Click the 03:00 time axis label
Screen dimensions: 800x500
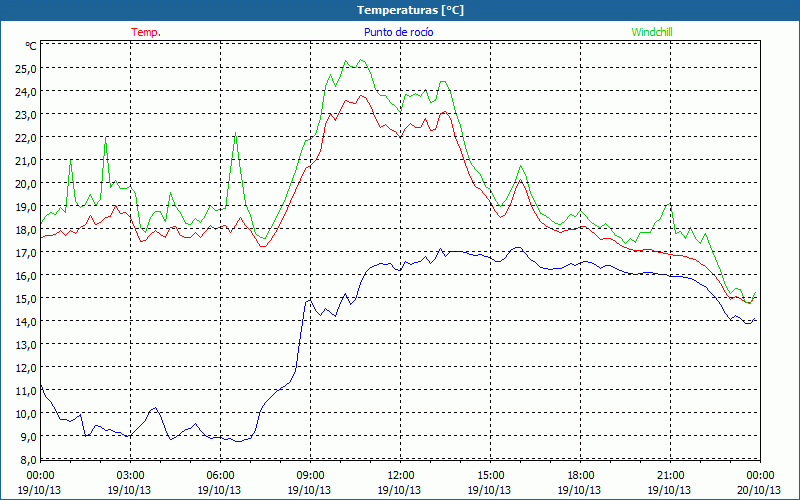(130, 476)
